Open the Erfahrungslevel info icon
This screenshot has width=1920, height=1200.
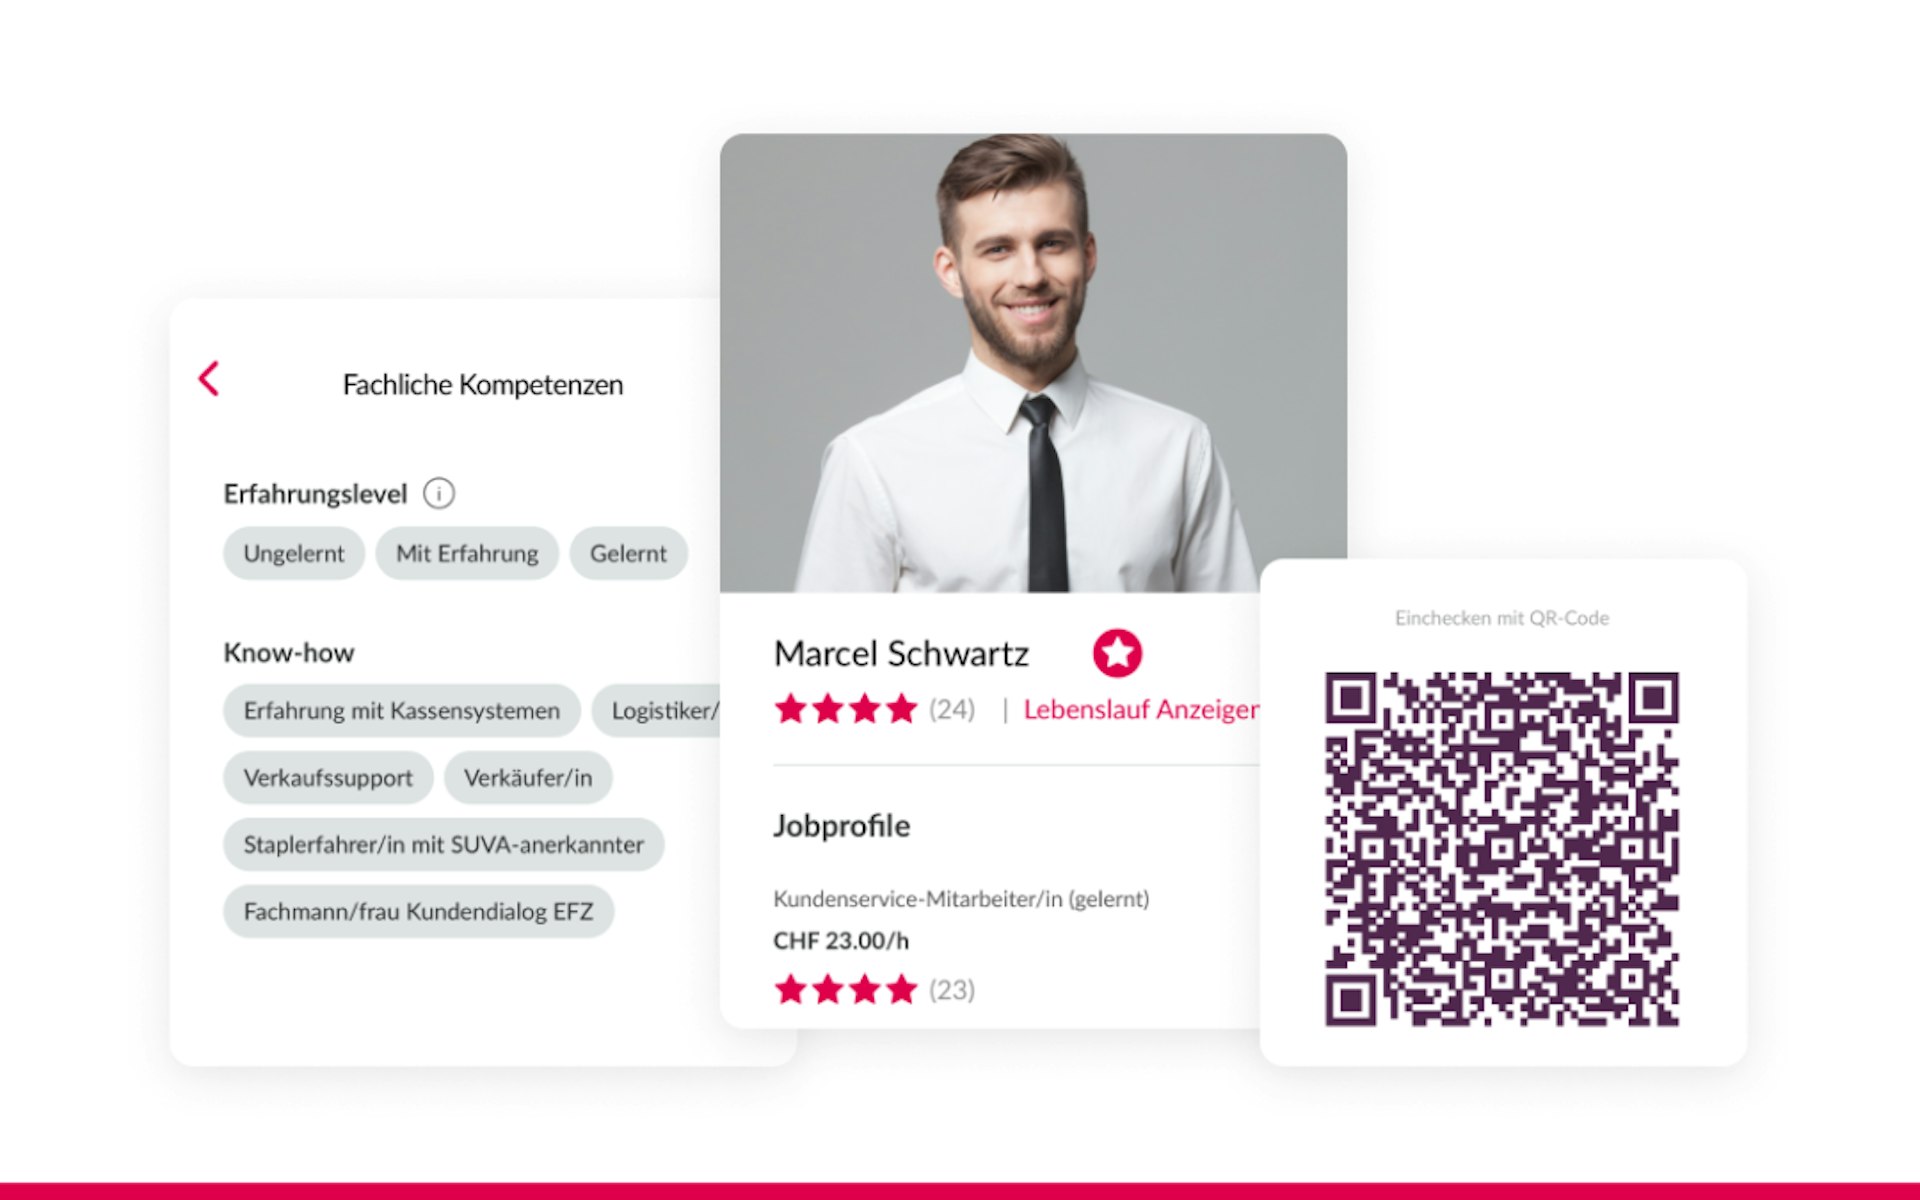(439, 493)
